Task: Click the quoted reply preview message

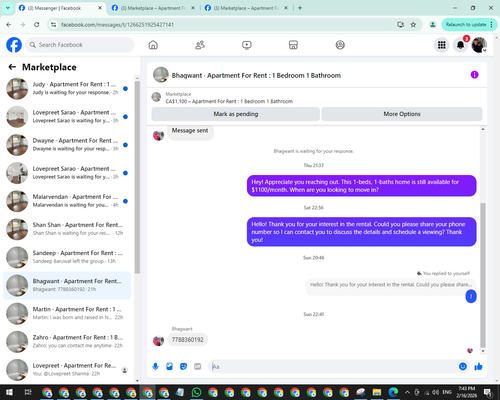Action: 391,285
